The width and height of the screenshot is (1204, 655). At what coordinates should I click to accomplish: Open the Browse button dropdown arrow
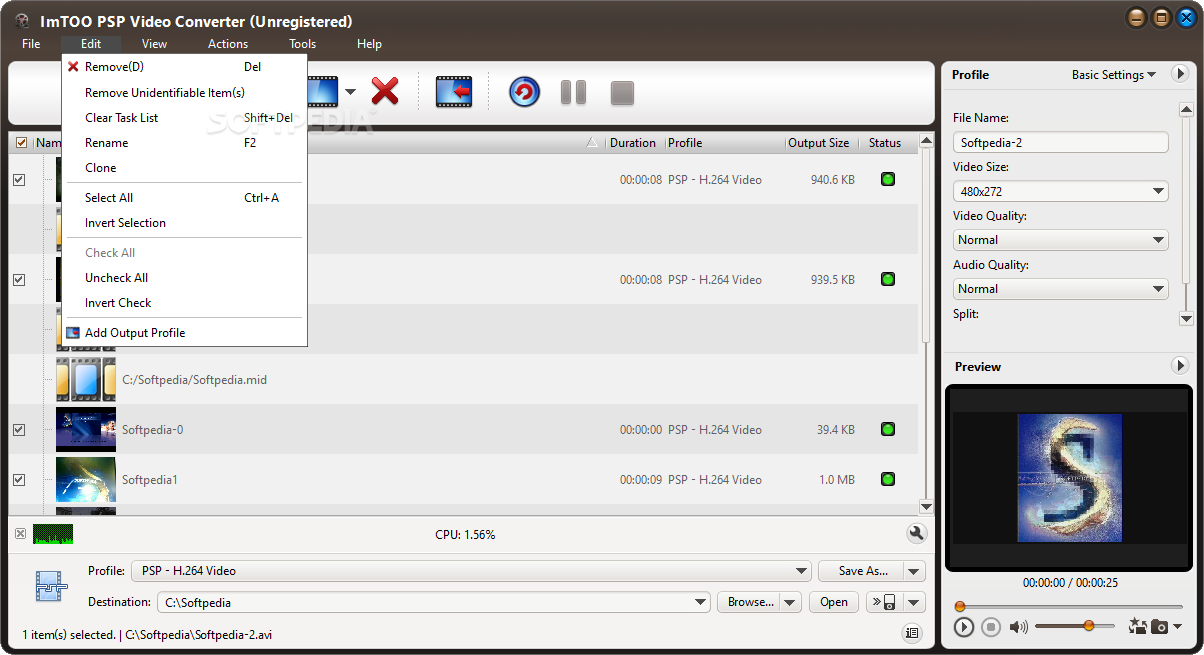[790, 602]
